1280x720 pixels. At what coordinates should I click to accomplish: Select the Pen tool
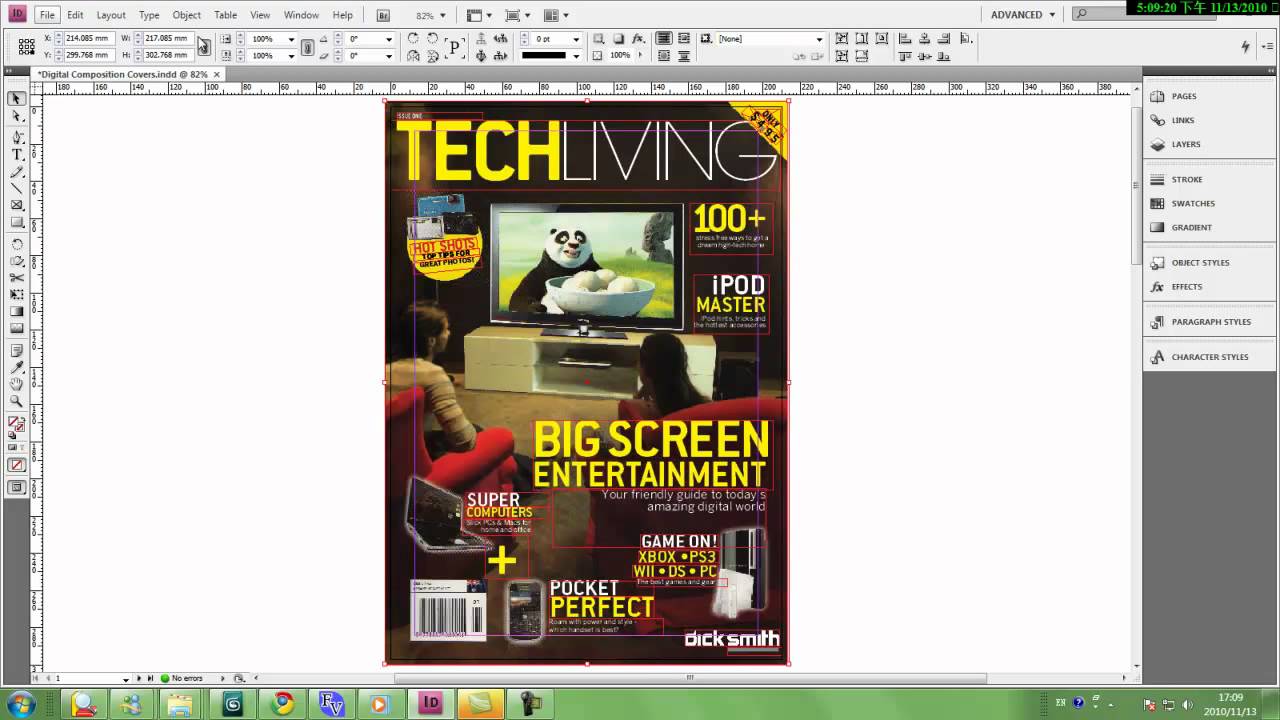17,136
